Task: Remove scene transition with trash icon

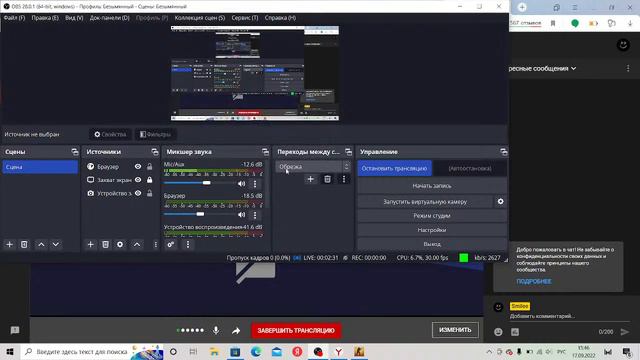Action: coord(327,179)
